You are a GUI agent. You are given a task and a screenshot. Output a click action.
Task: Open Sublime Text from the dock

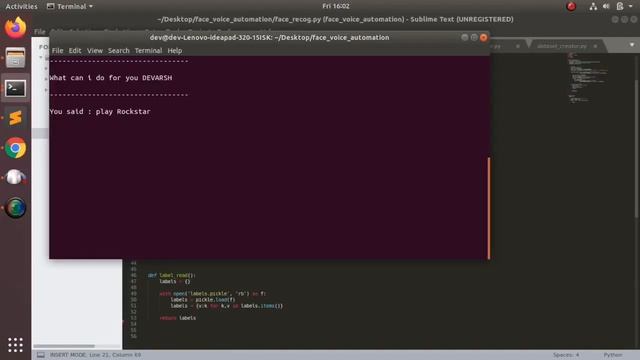16,118
